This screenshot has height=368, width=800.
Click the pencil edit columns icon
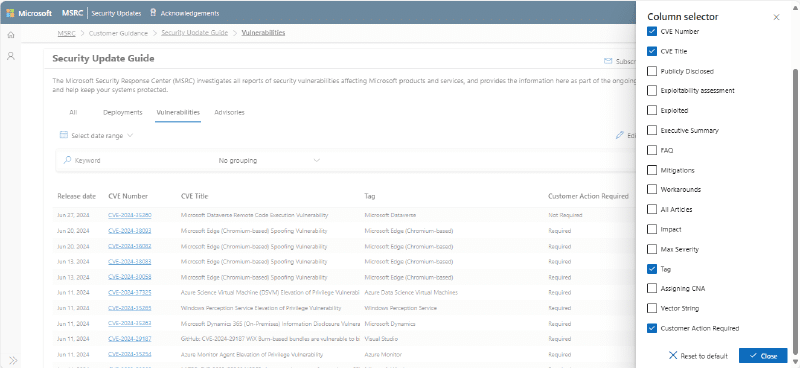pyautogui.click(x=620, y=135)
